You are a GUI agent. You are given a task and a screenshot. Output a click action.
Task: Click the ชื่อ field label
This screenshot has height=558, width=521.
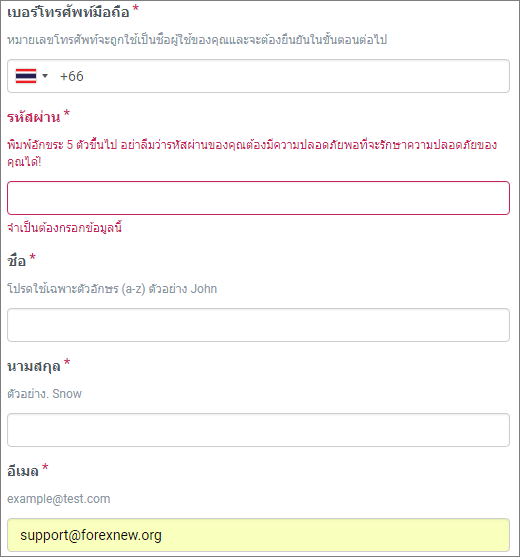(17, 260)
